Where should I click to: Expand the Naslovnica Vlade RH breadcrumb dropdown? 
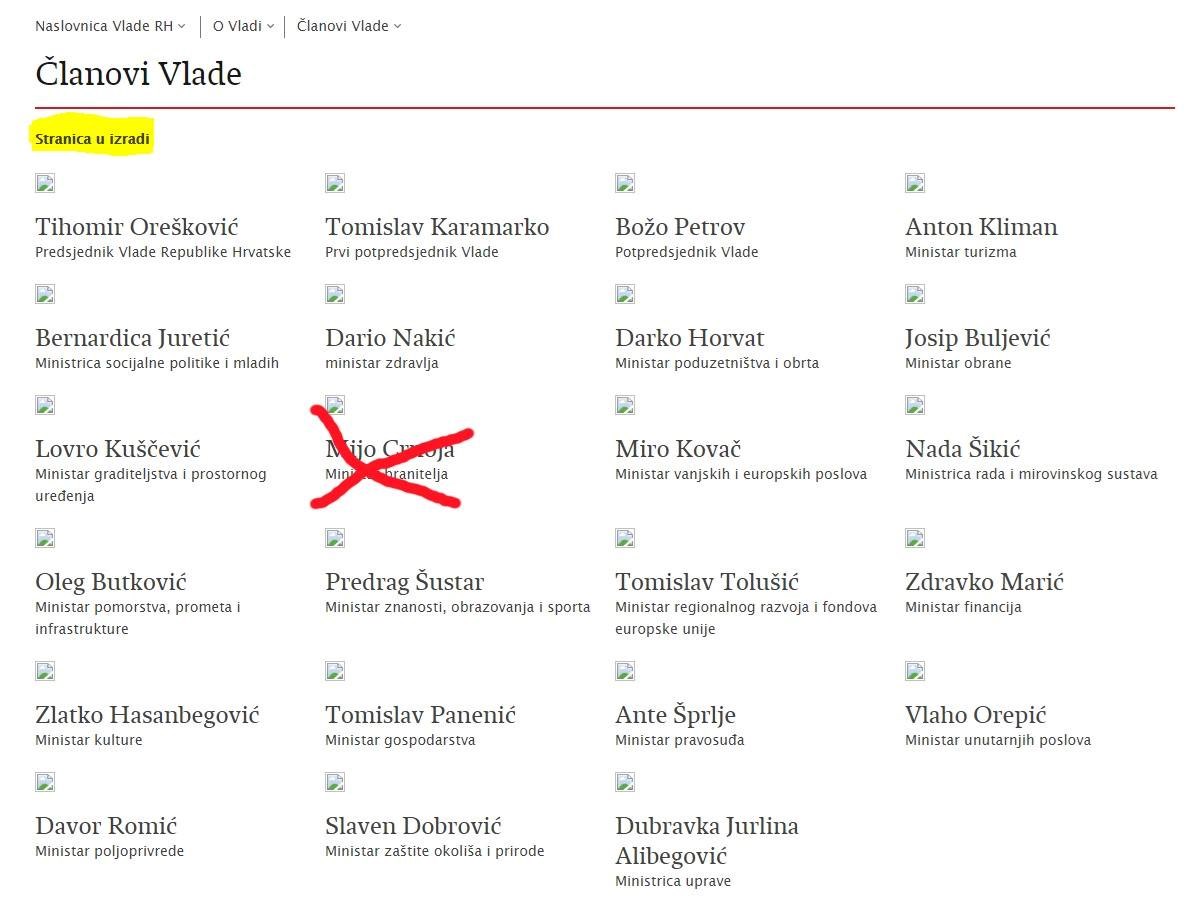110,26
